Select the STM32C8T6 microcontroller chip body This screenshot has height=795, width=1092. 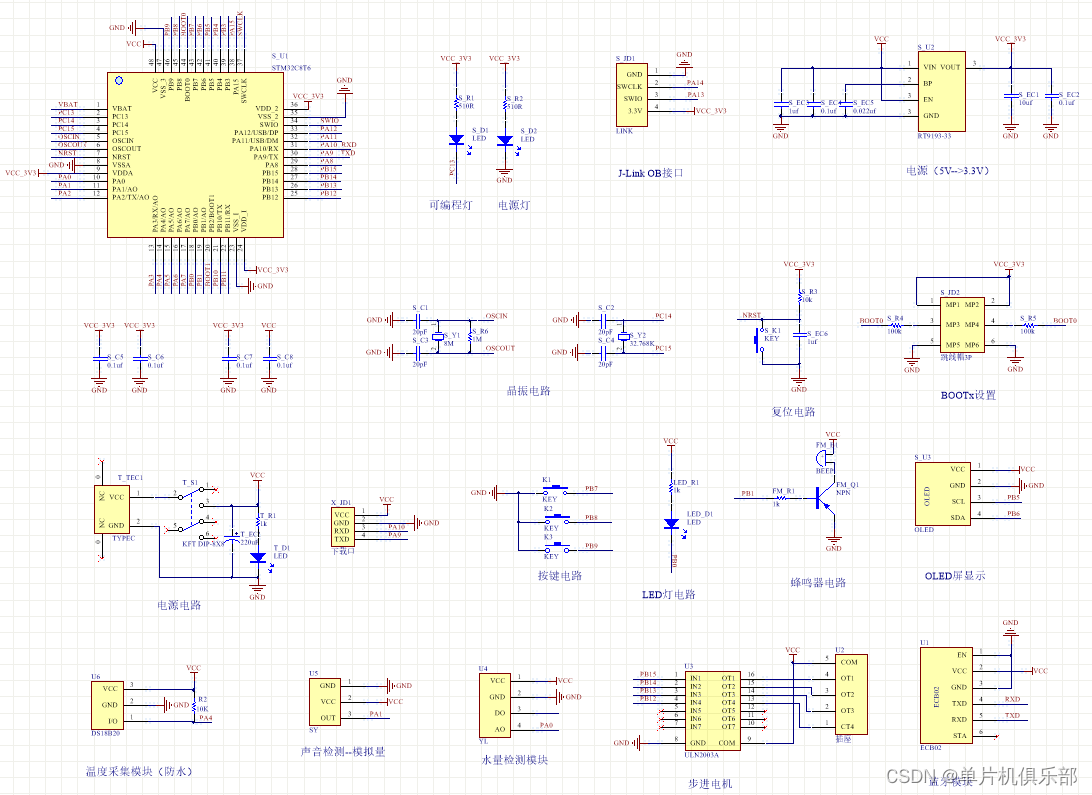195,155
